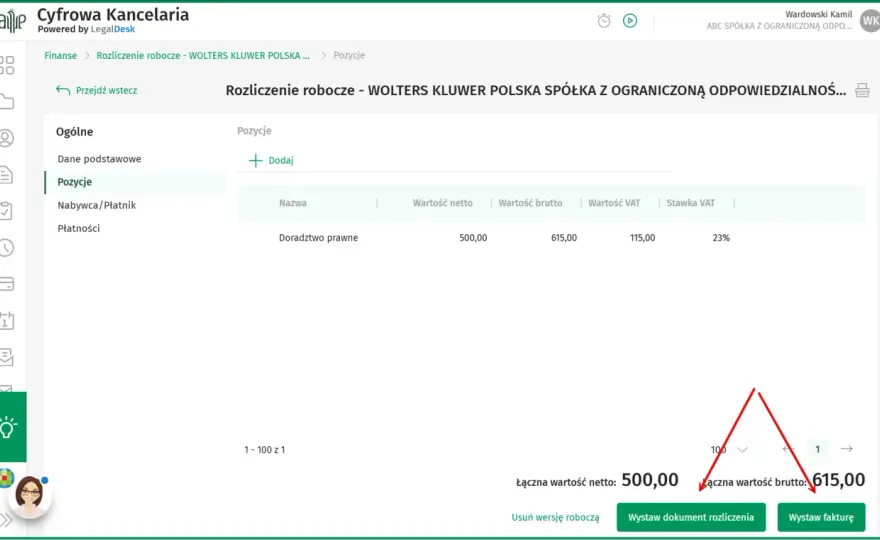Click Wystaw dokument rozliczenia button
Viewport: 880px width, 540px height.
[x=691, y=517]
